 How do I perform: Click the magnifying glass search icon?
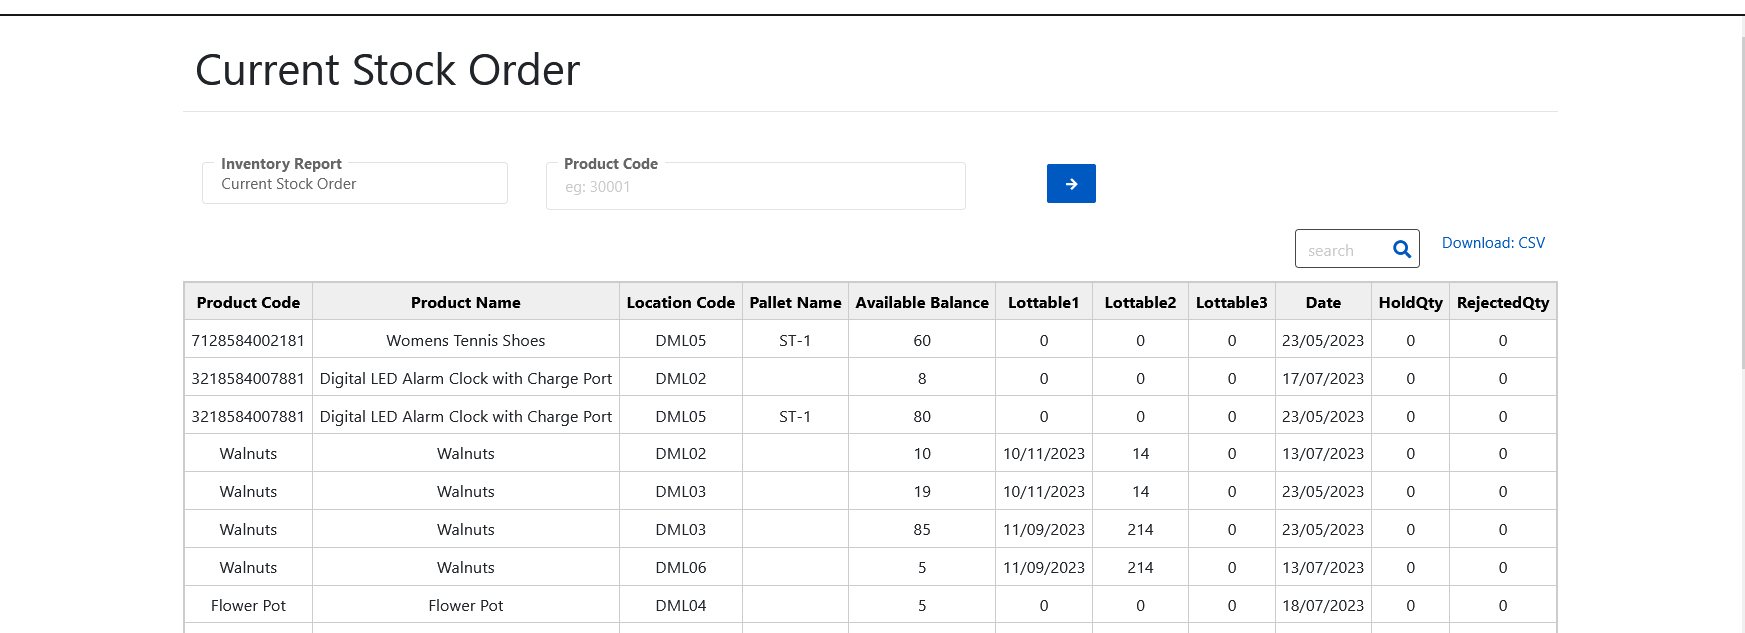point(1402,250)
